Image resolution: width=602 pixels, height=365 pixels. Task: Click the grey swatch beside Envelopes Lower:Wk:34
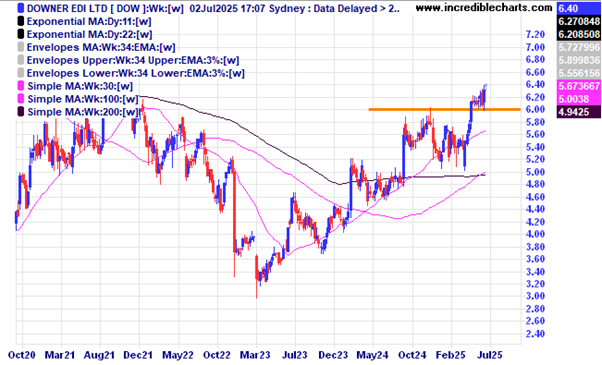[21, 73]
